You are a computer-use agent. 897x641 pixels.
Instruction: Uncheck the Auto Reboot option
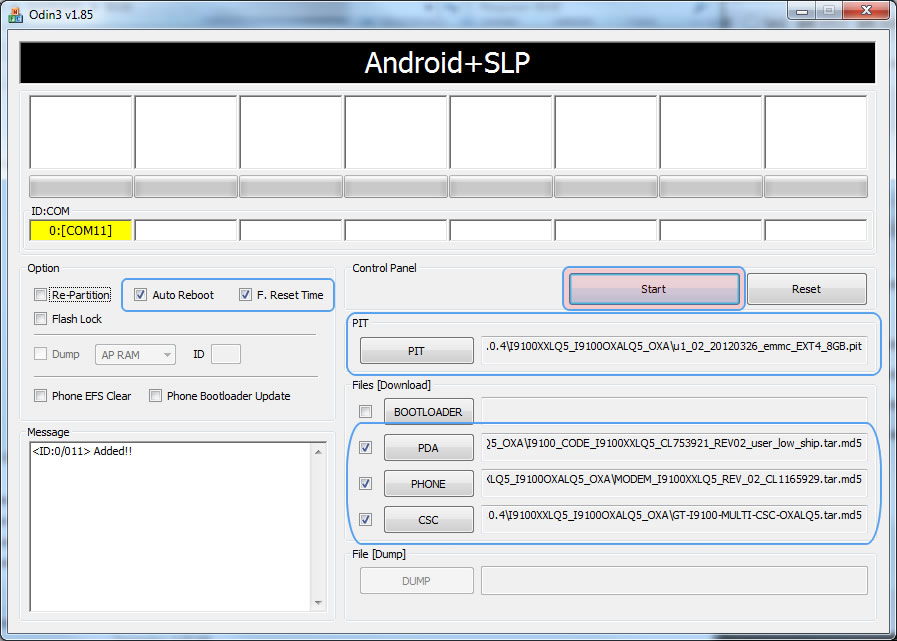click(140, 295)
